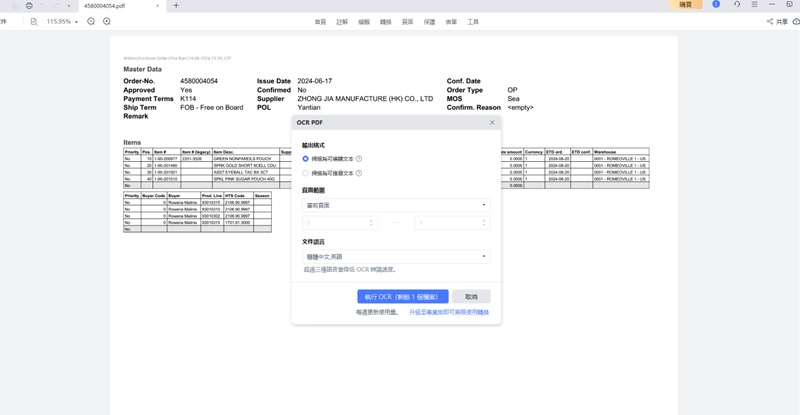Image resolution: width=800 pixels, height=415 pixels.
Task: Open the hamburger menu icon in title bar
Action: coord(754,5)
